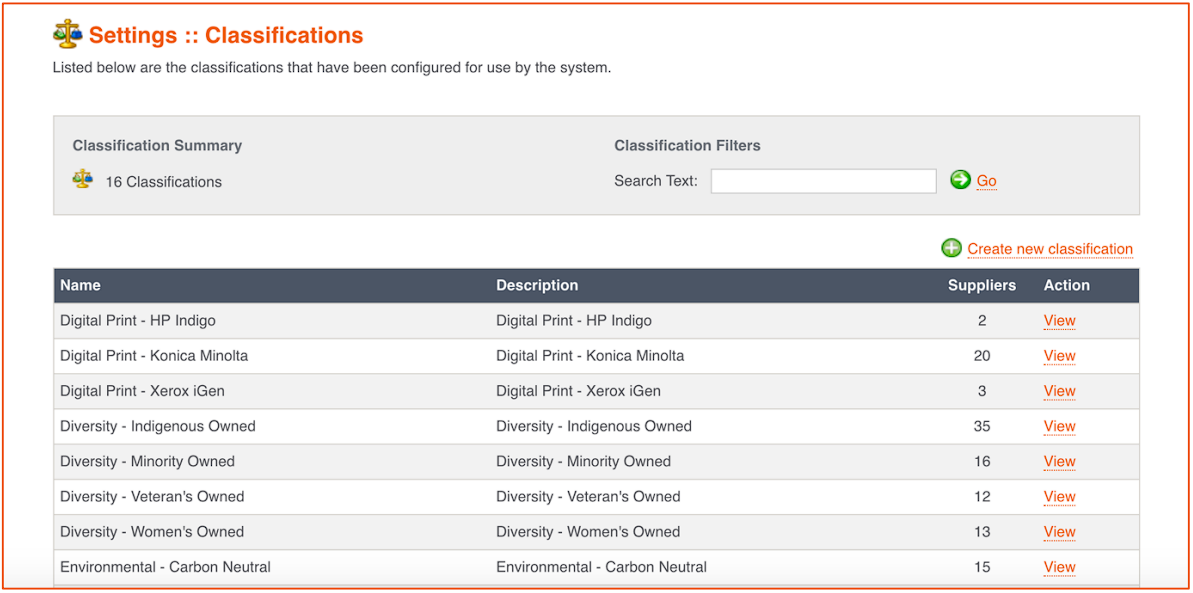Click the scales icon beside Settings heading

click(x=68, y=34)
